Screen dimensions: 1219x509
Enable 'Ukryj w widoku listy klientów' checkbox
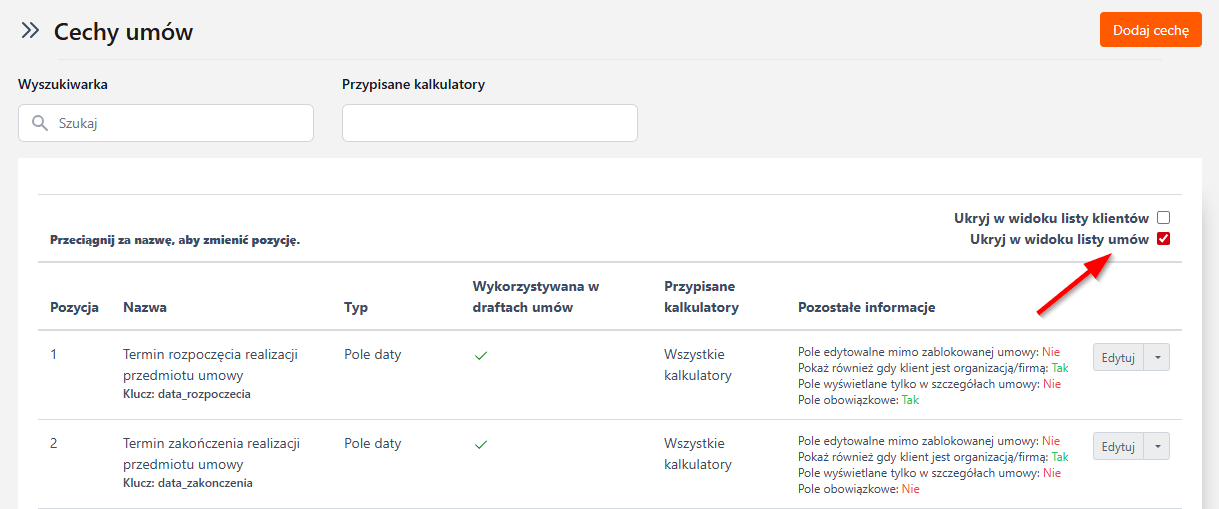pyautogui.click(x=1163, y=218)
